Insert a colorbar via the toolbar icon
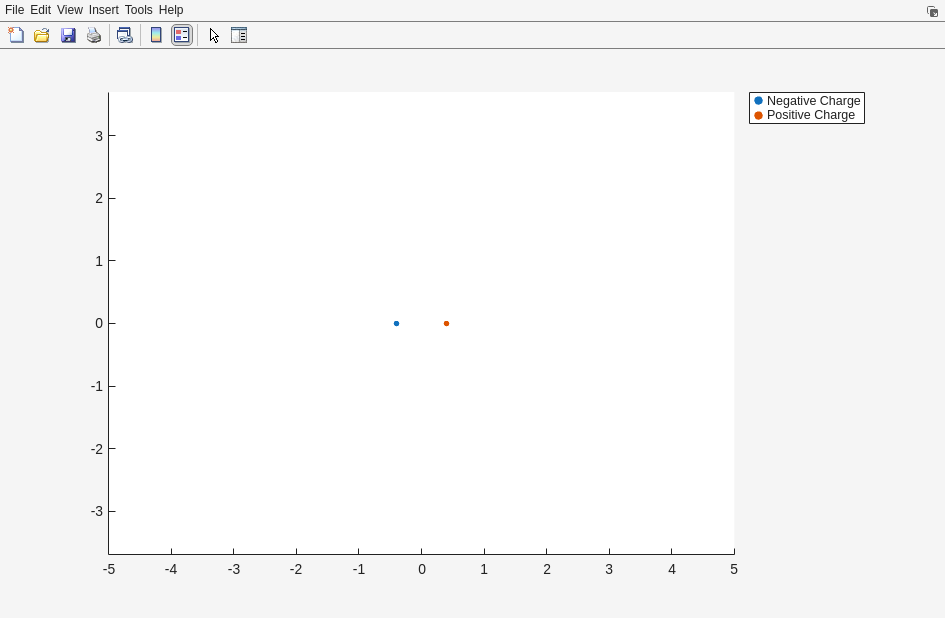The image size is (945, 618). click(x=156, y=35)
